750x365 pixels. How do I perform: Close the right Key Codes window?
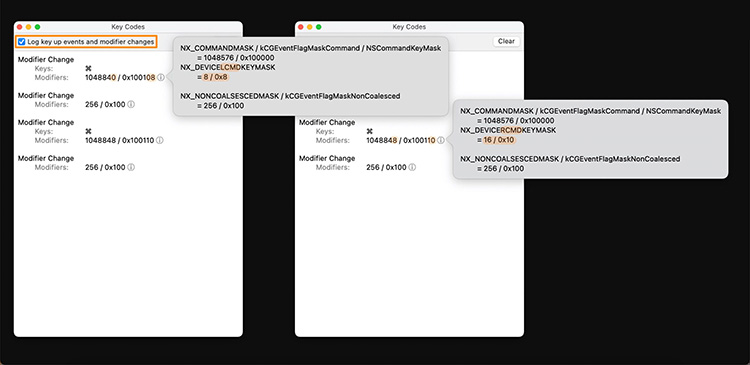point(301,27)
